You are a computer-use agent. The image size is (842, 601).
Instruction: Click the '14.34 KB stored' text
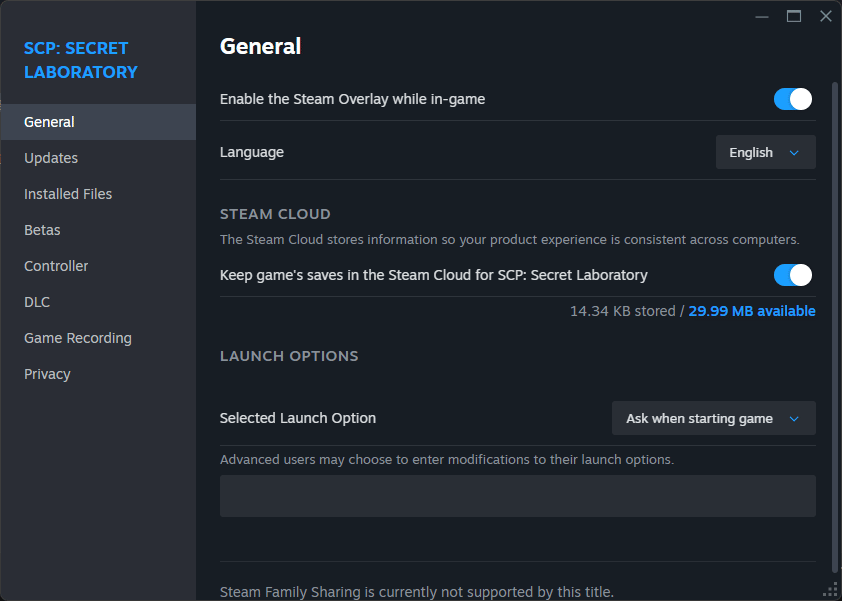click(622, 311)
